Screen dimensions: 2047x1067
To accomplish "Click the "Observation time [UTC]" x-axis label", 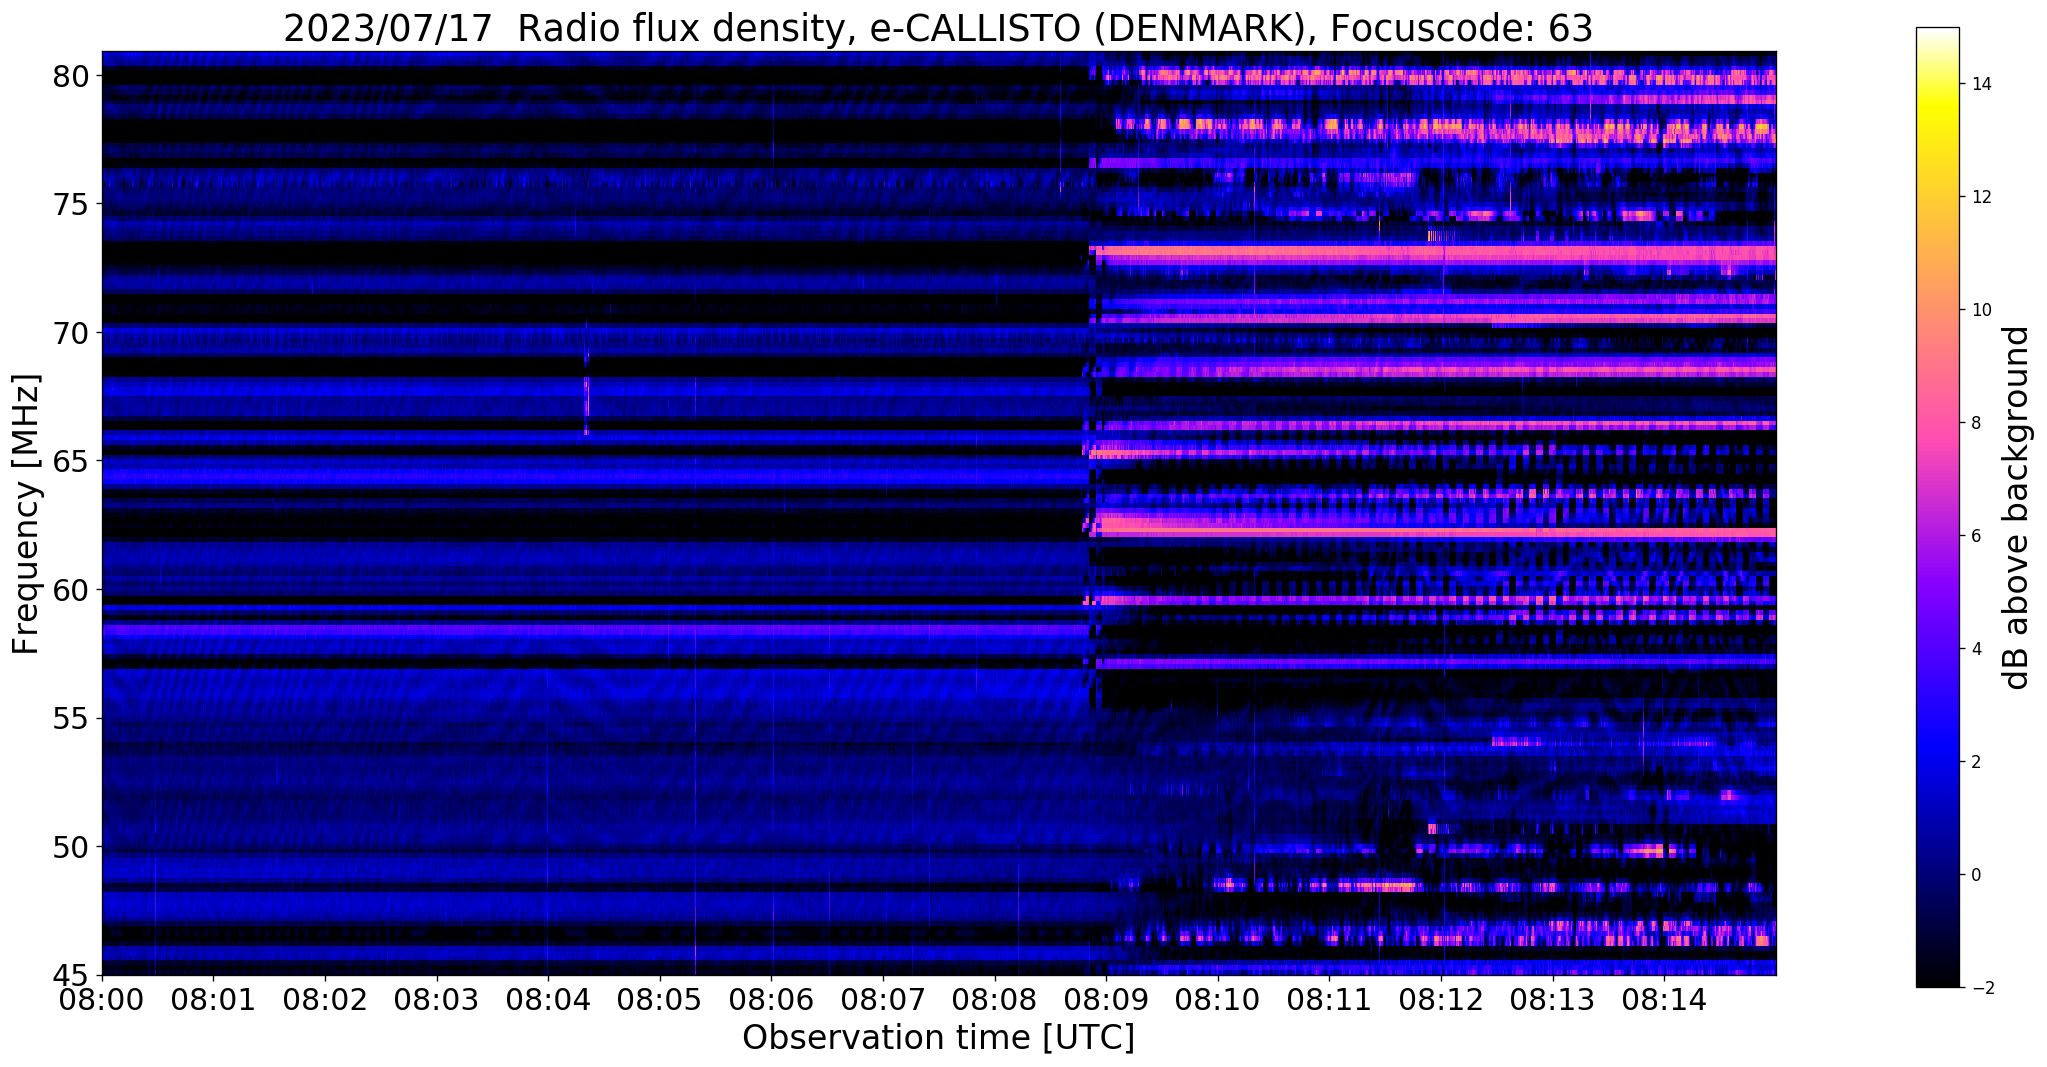I will click(x=938, y=1038).
